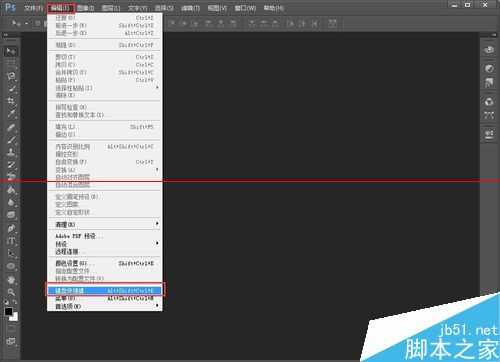Expand the toolbox with its double-arrow
Viewport: 500px width, 362px height.
(6, 35)
